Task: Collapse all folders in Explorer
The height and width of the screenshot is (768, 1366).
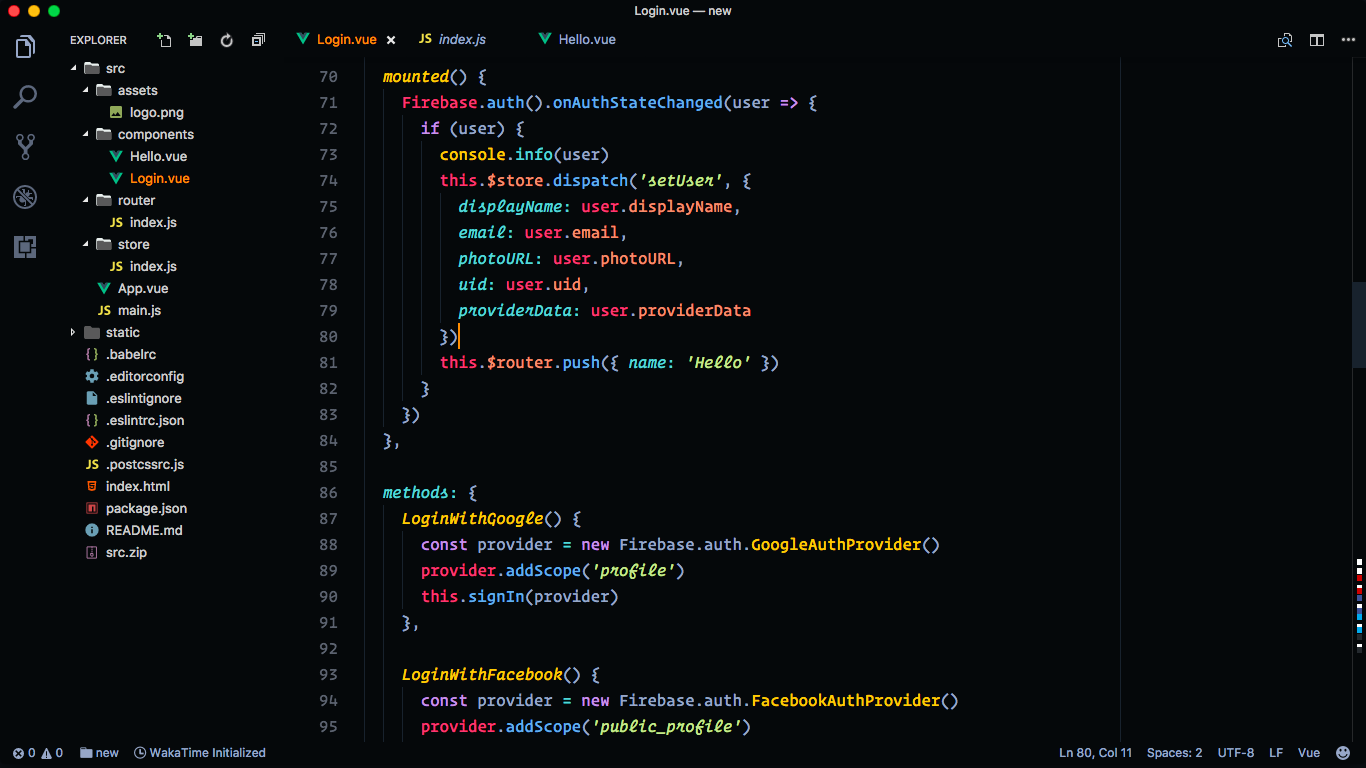Action: pos(258,40)
